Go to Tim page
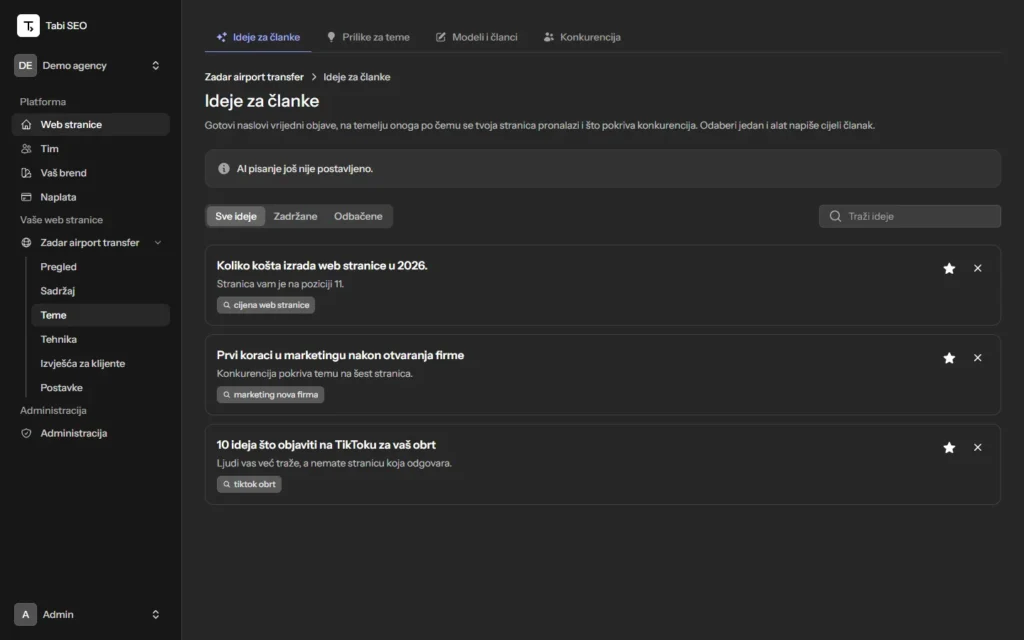 tap(90, 148)
